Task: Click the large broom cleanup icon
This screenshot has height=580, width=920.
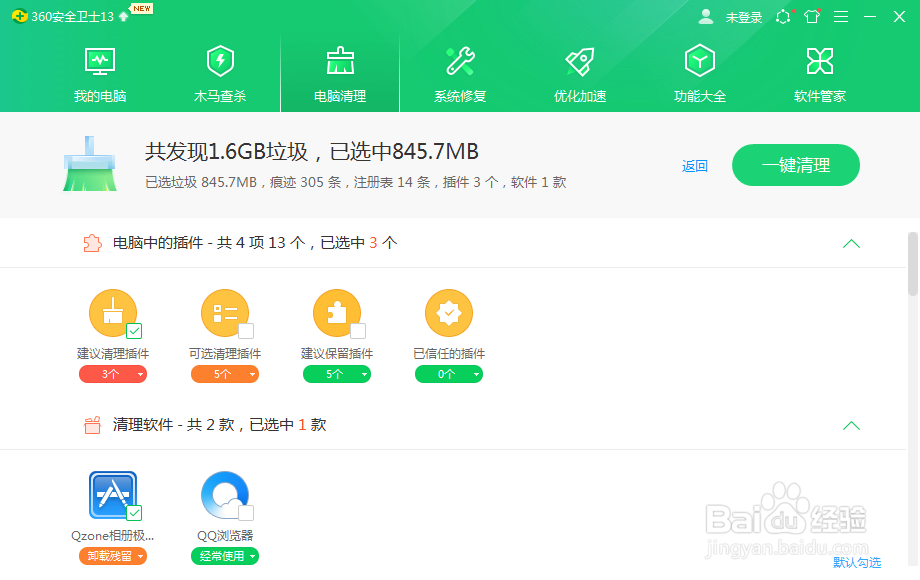Action: point(90,164)
